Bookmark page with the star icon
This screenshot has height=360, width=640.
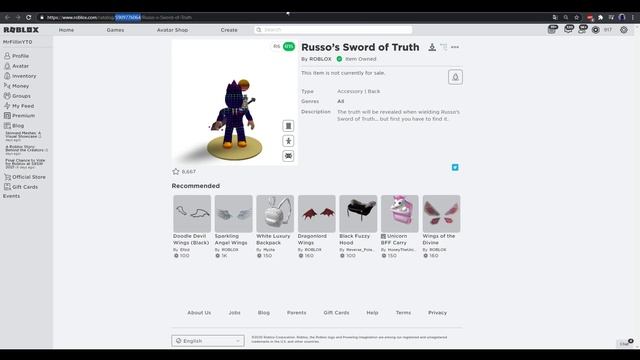click(577, 17)
